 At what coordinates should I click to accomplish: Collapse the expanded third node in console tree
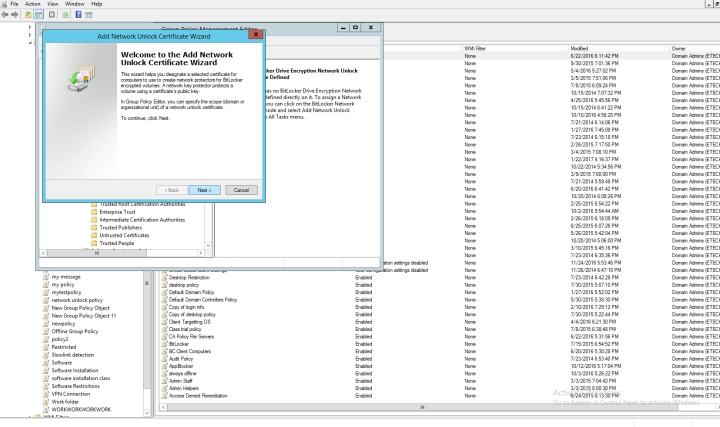pos(30,42)
